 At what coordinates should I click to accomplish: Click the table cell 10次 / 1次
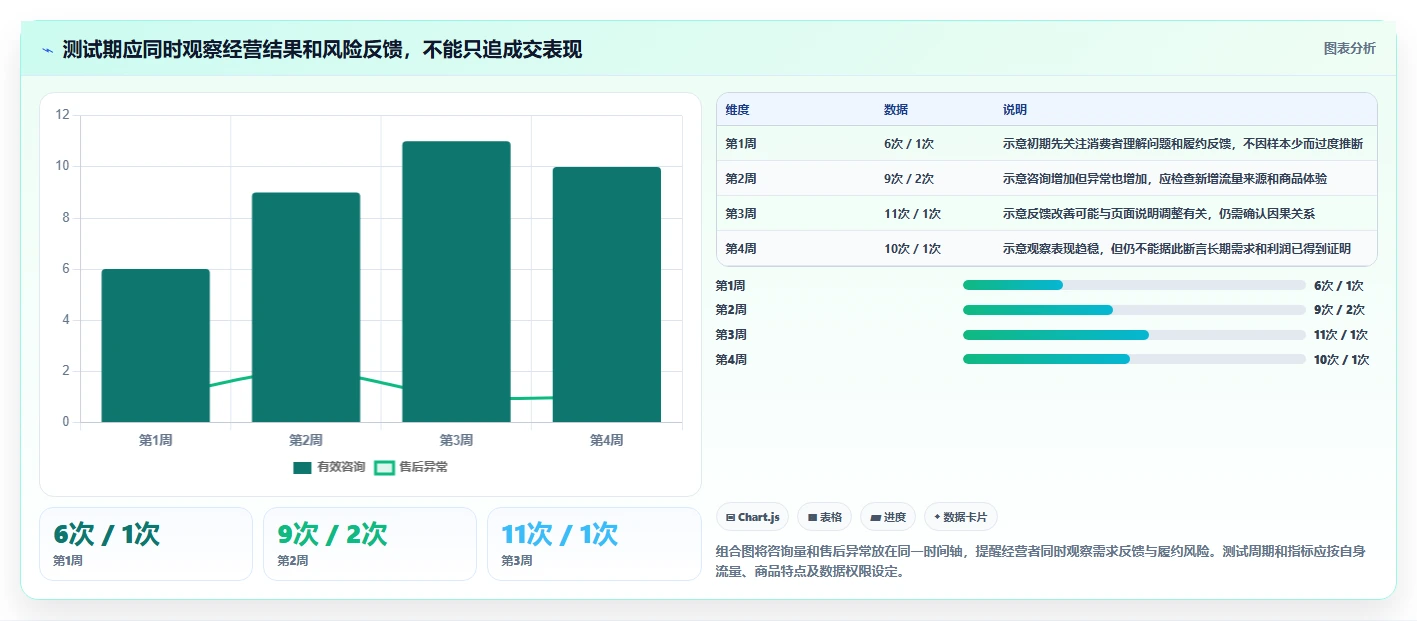(x=912, y=249)
